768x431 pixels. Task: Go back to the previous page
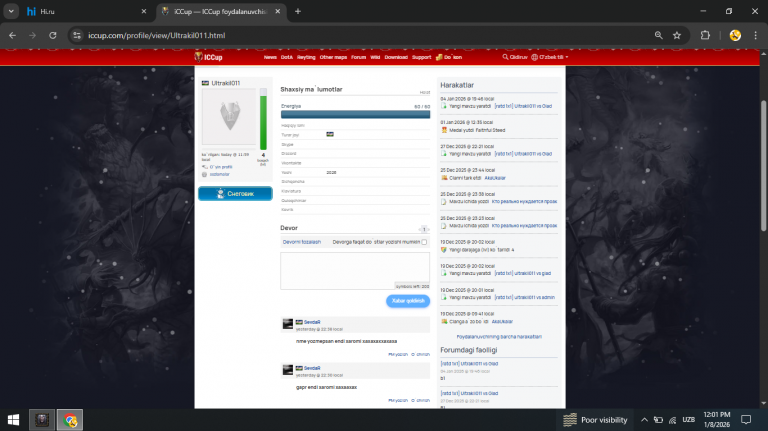[12, 35]
